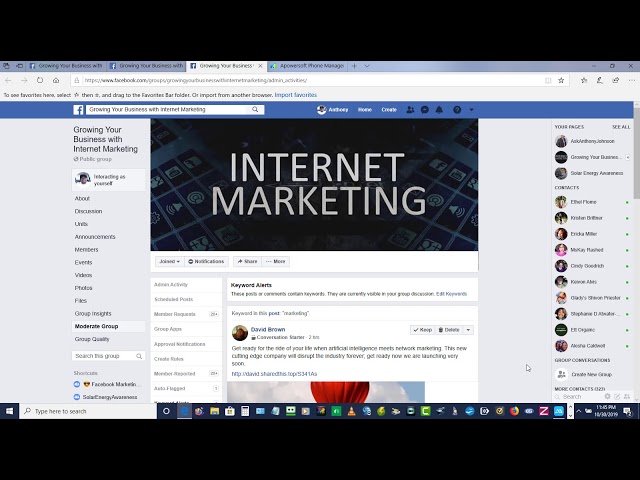
Task: Expand the More button under cover photo
Action: pyautogui.click(x=276, y=261)
